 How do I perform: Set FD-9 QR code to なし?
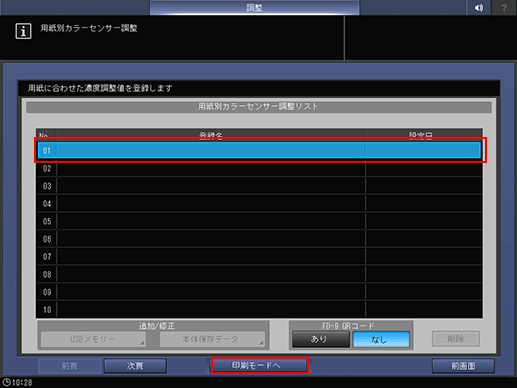tap(381, 339)
